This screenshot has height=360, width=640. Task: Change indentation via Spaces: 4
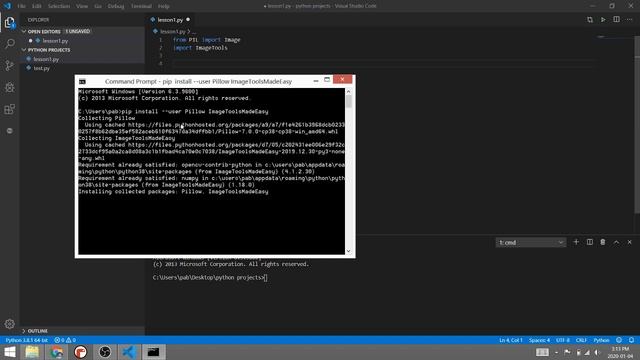tap(539, 340)
